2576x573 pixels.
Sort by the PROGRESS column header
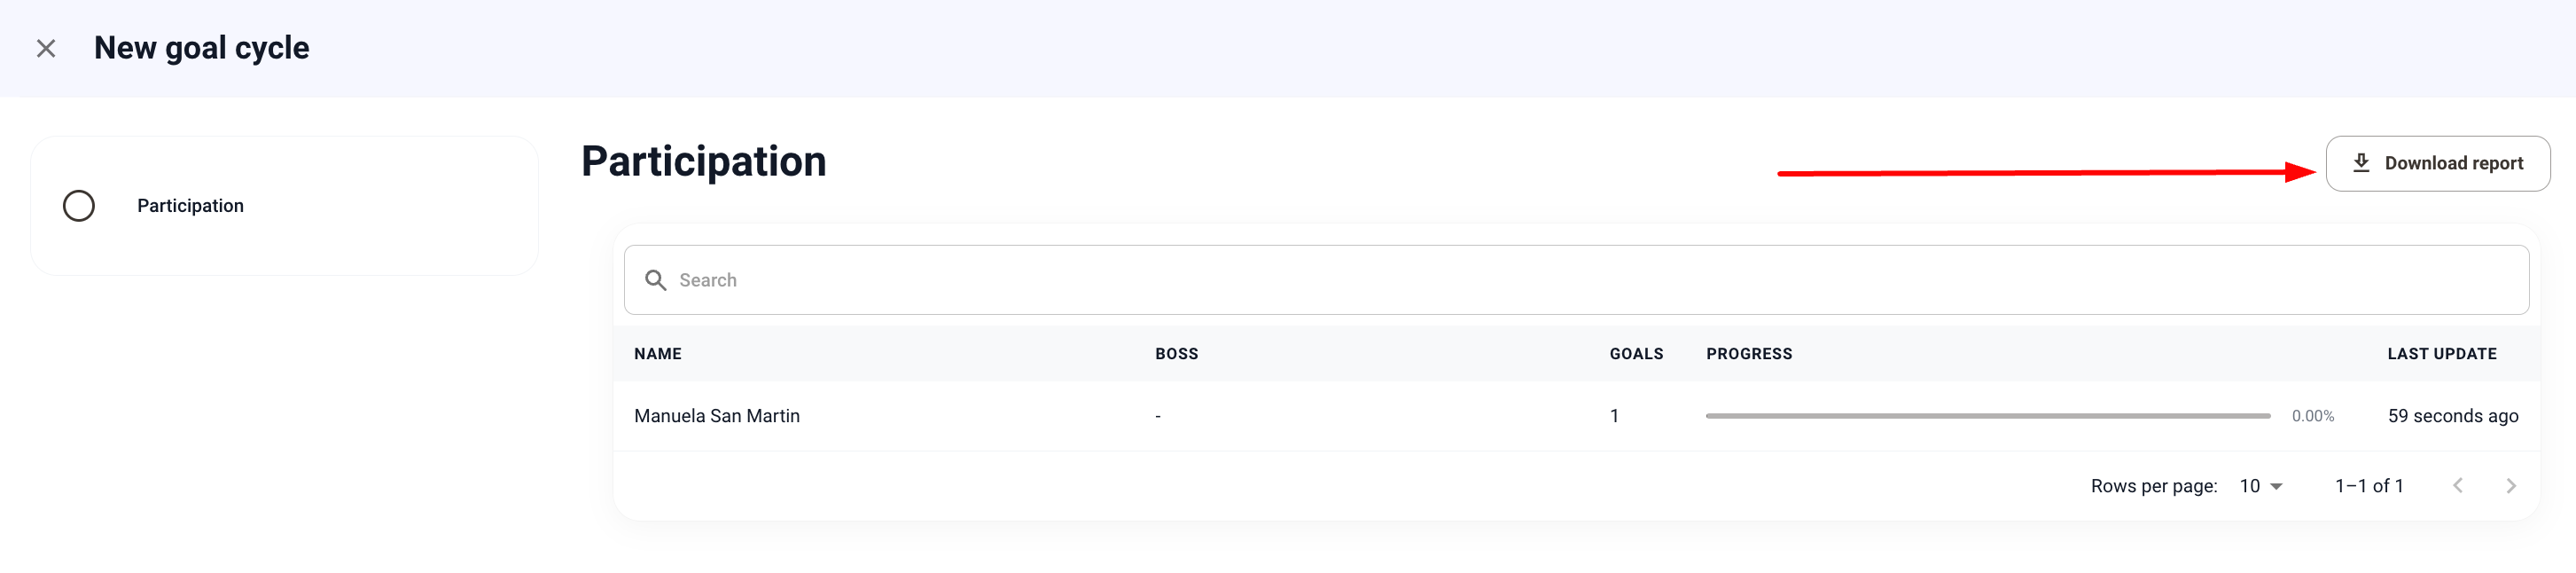point(1749,354)
